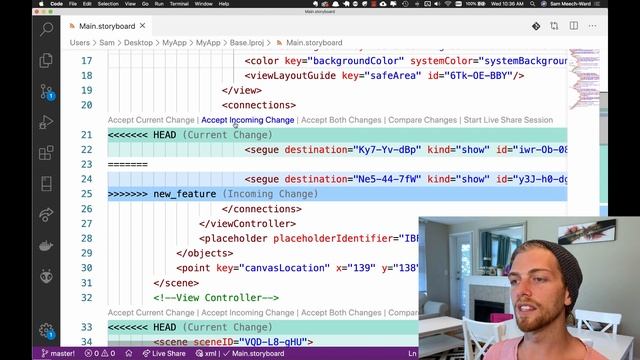This screenshot has height=360, width=640.
Task: Click the Open Changes icon in editor toolbar
Action: [x=554, y=26]
